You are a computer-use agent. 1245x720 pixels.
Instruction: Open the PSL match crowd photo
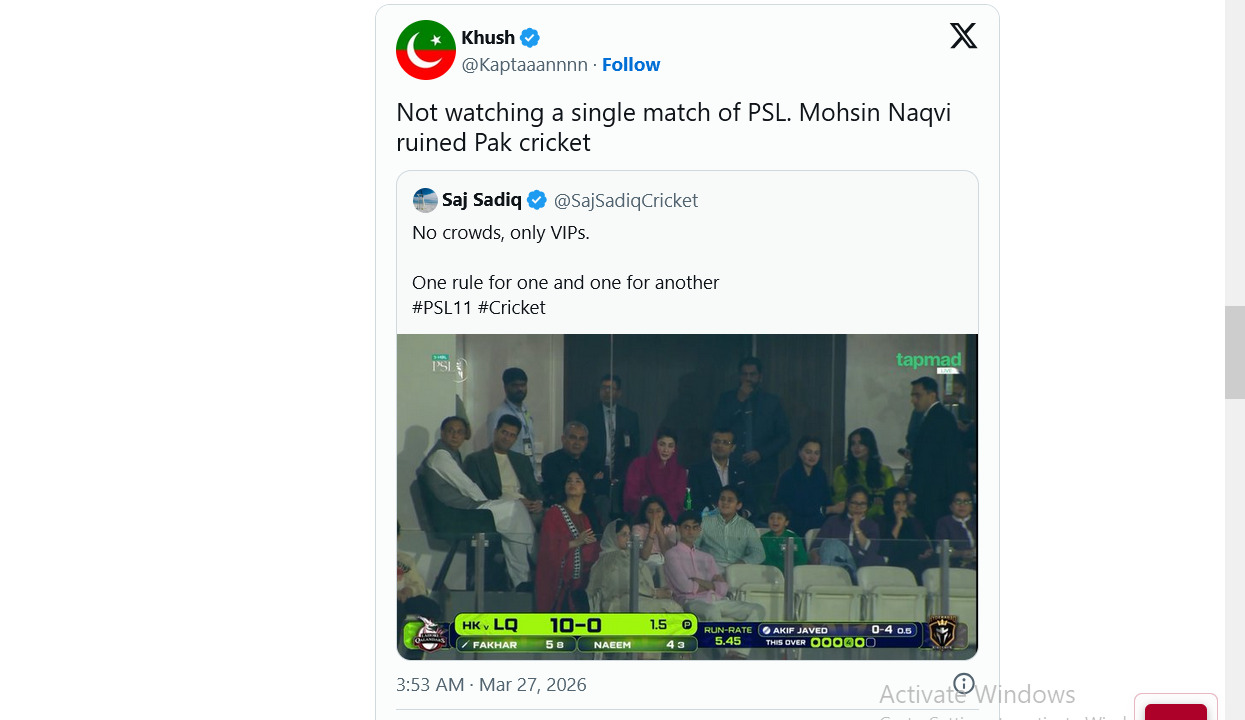point(687,480)
